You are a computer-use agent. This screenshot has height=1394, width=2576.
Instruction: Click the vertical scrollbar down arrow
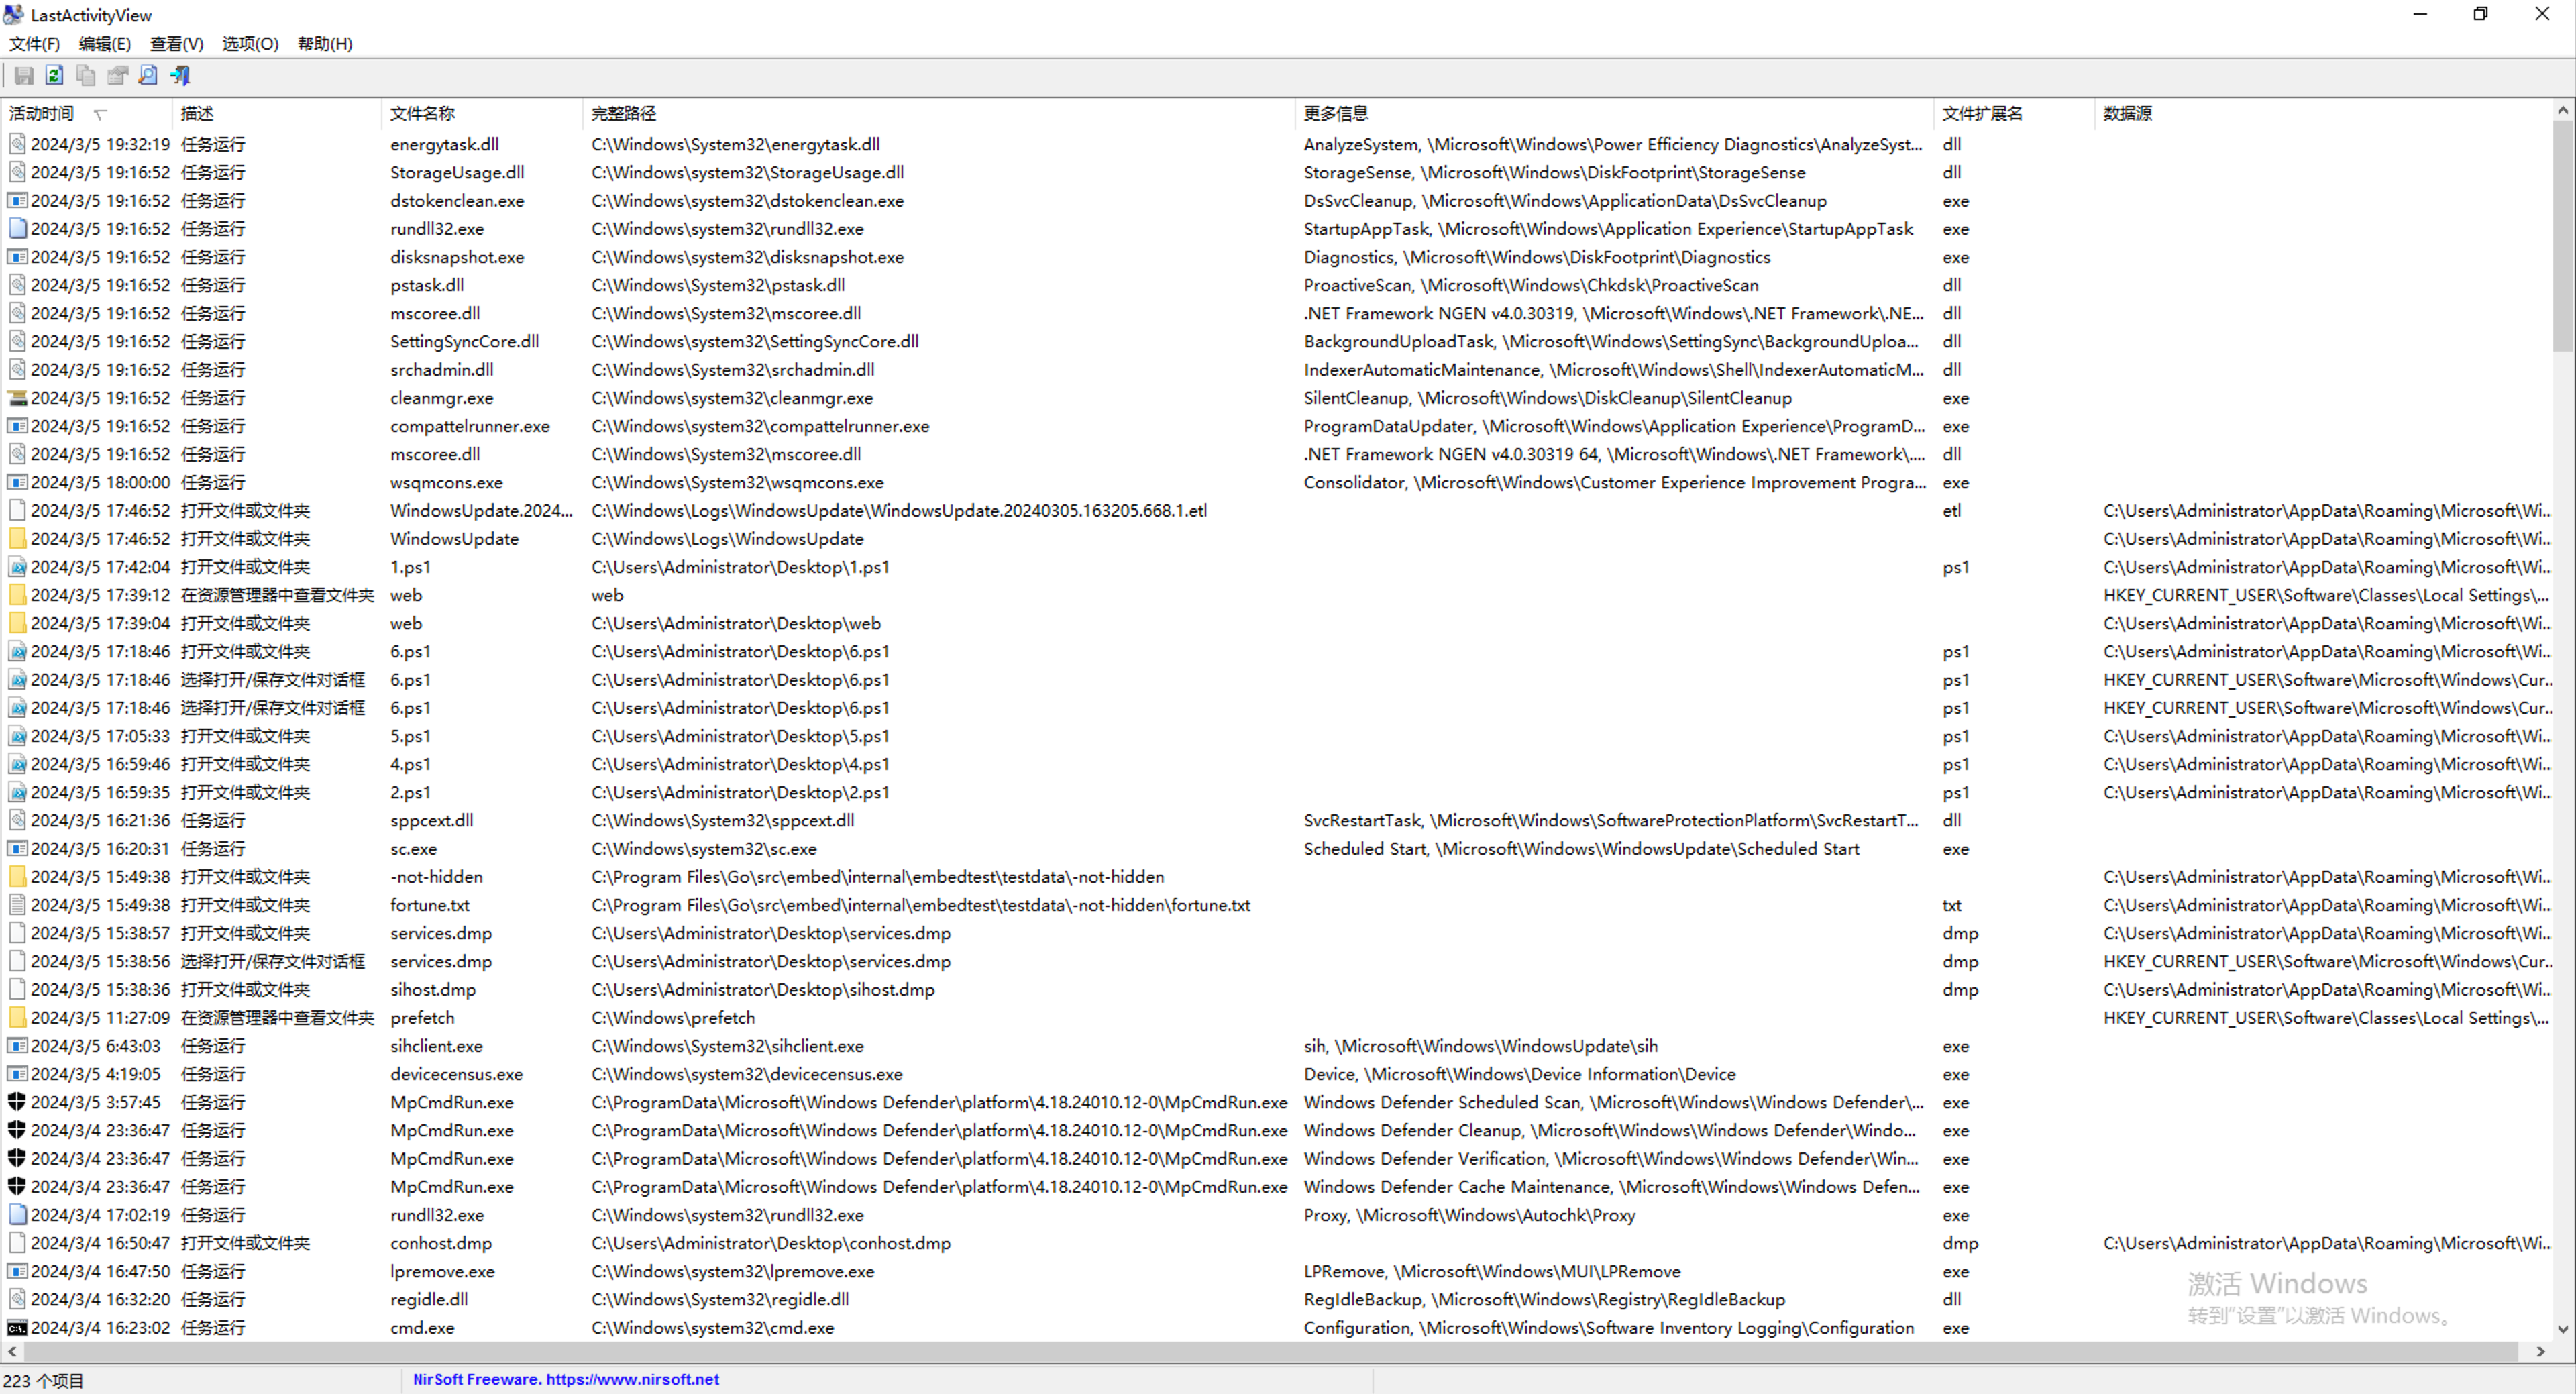pos(2562,1329)
